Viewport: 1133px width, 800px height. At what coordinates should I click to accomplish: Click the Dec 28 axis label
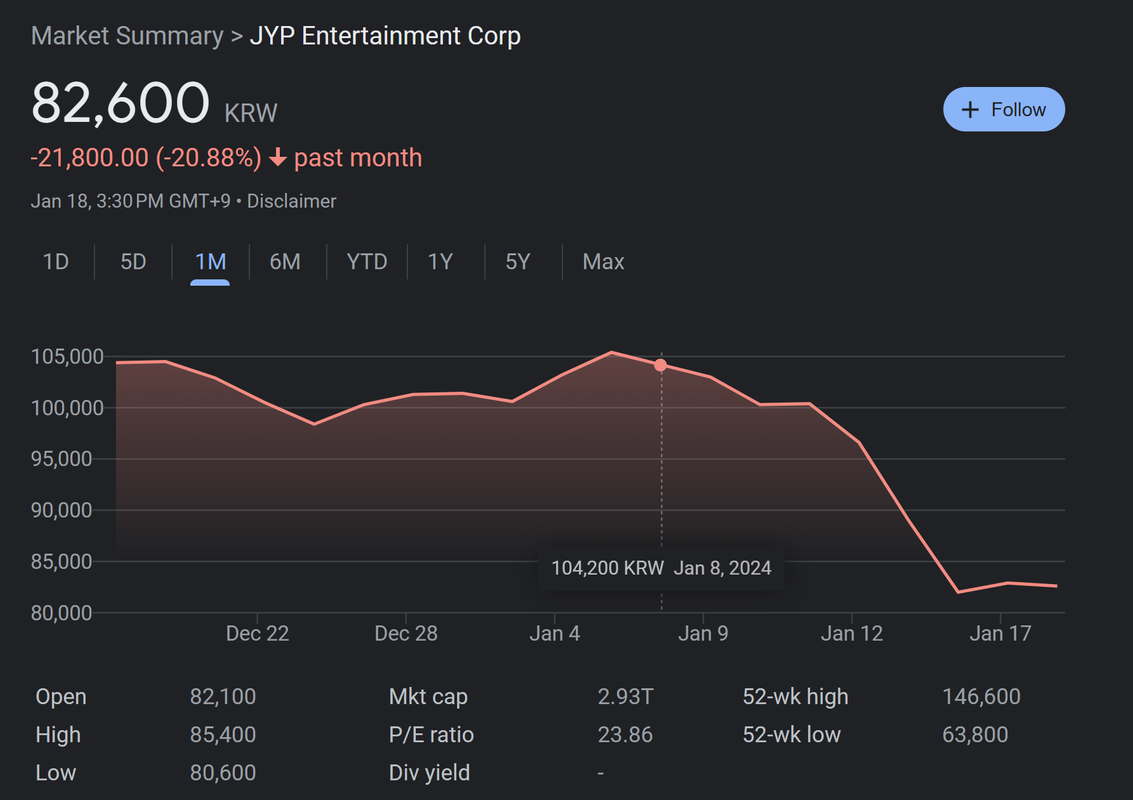[406, 634]
